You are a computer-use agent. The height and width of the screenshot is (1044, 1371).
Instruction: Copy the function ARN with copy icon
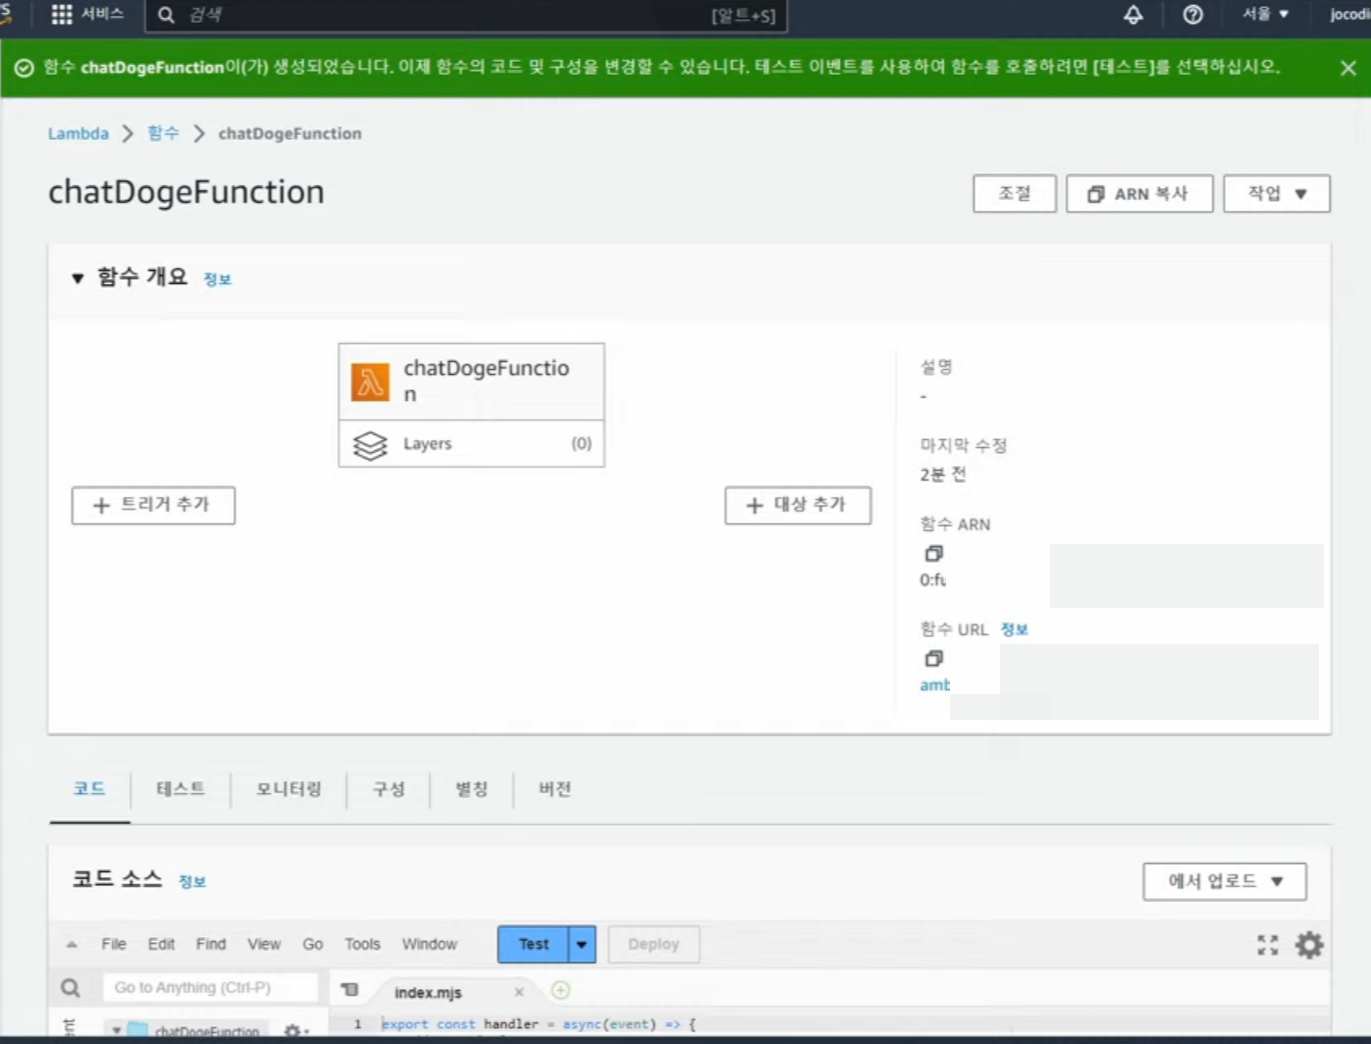coord(933,553)
